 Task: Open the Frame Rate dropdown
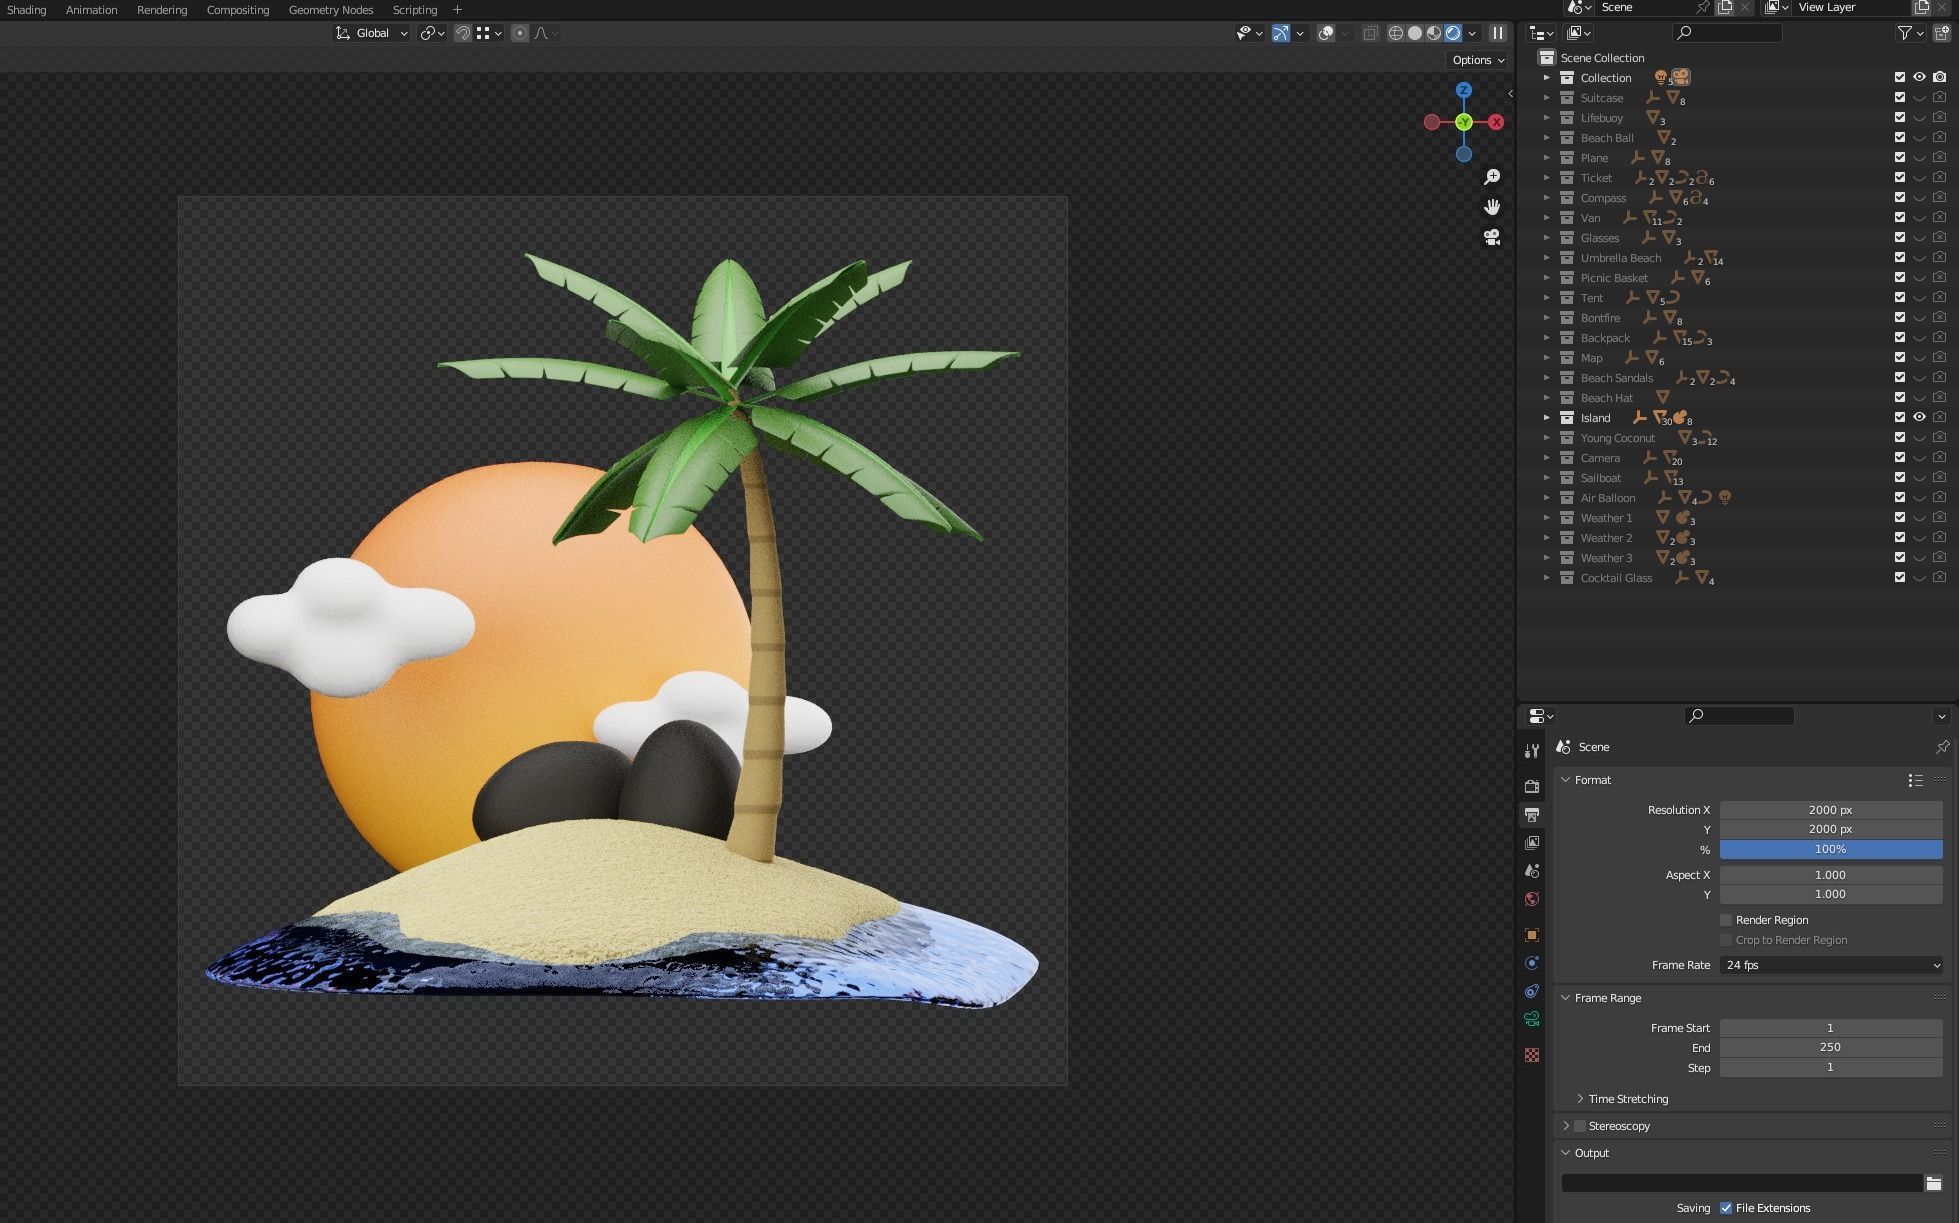(x=1831, y=965)
